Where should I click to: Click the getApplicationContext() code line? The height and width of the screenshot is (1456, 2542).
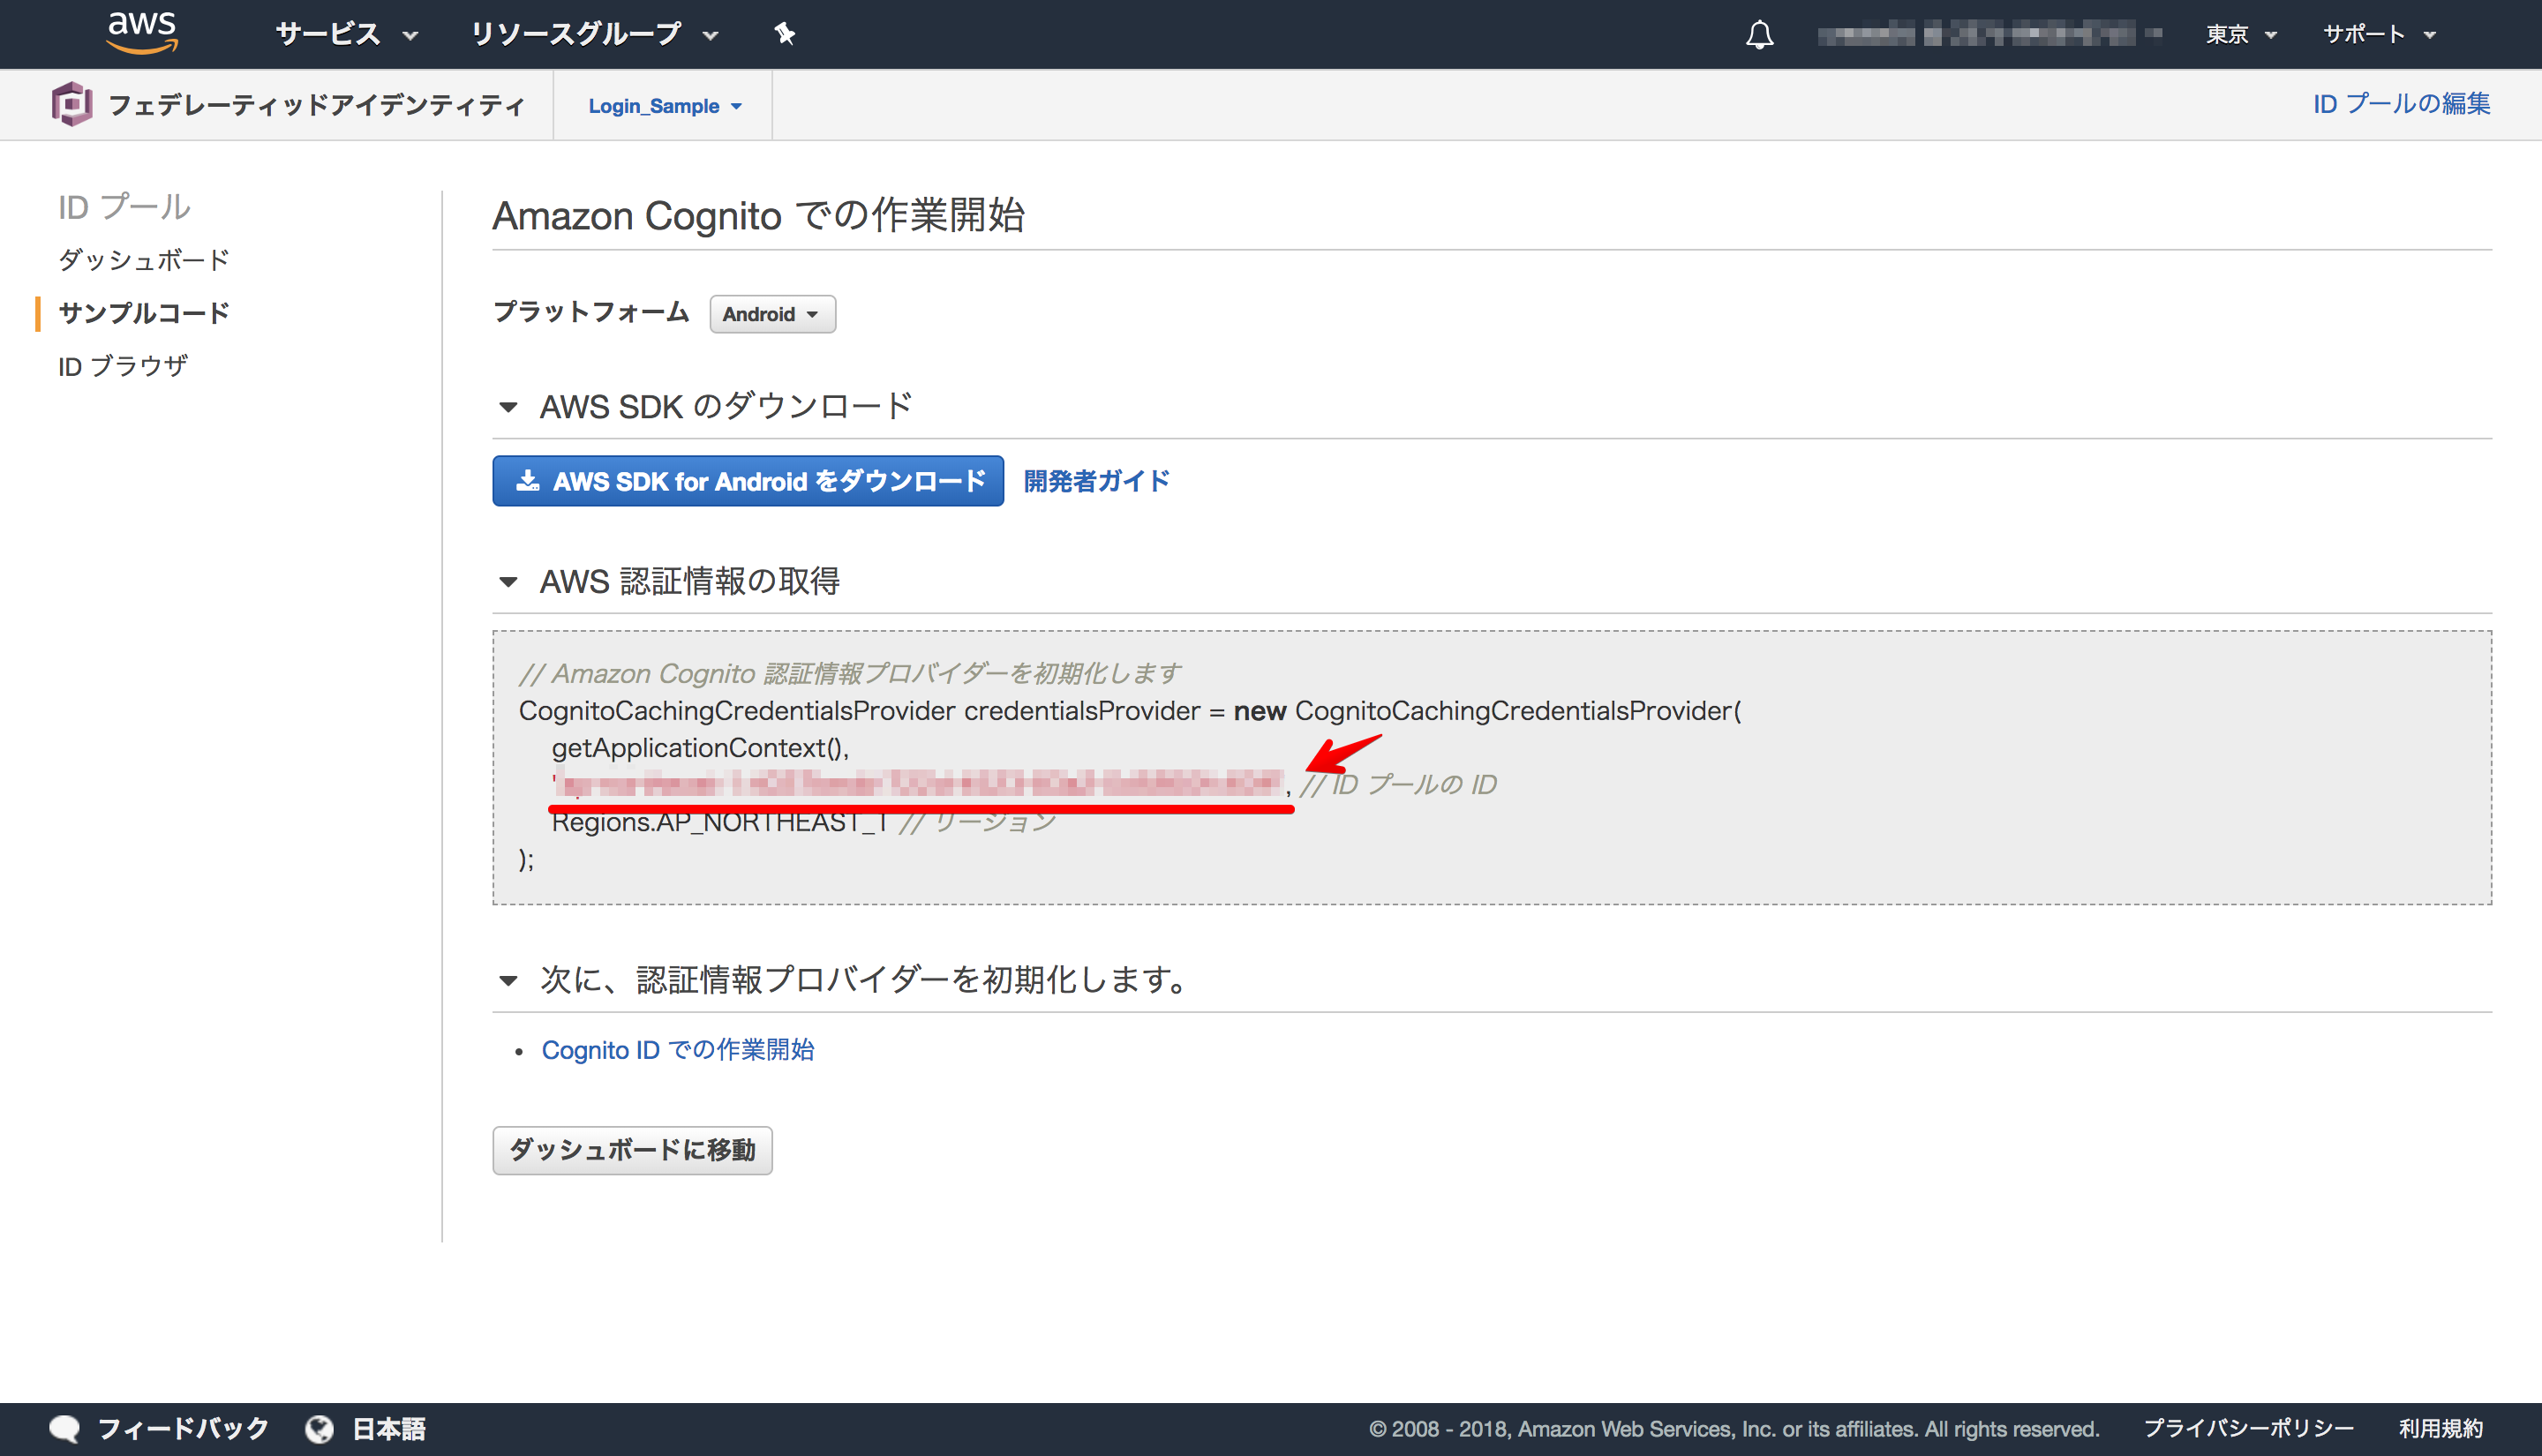[700, 747]
